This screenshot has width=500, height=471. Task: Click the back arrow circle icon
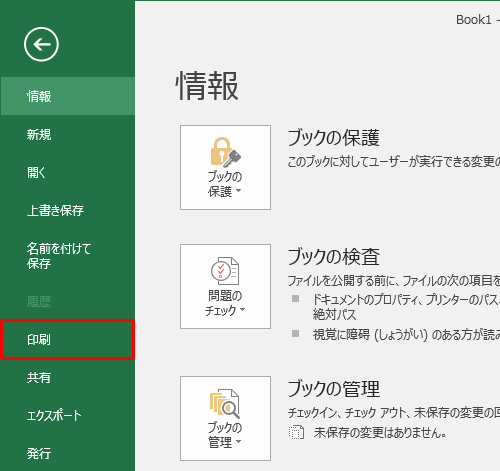tap(41, 44)
